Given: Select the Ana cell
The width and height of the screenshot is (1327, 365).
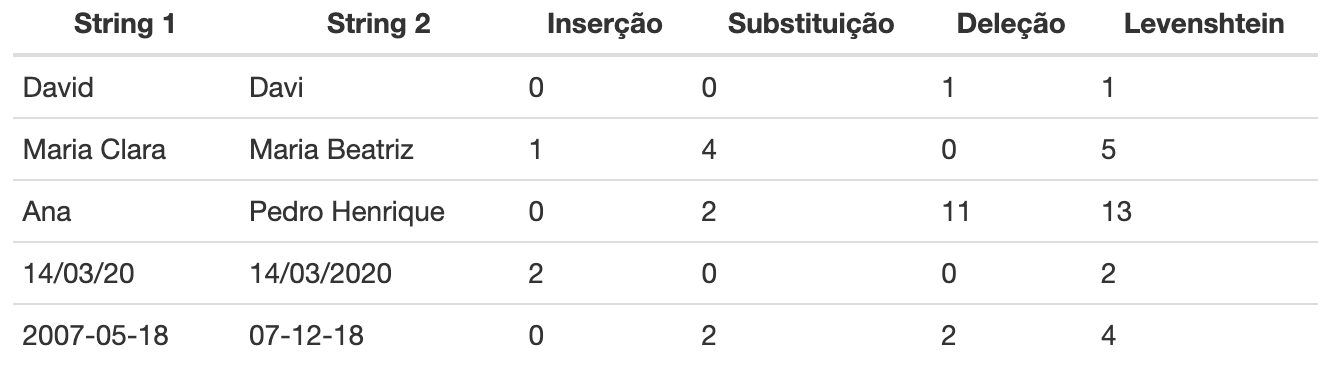Looking at the screenshot, I should coord(45,212).
